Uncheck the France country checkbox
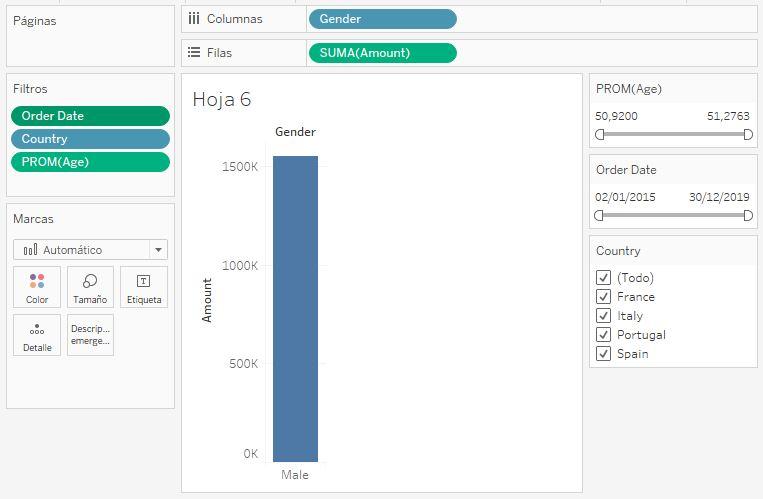 pos(603,297)
